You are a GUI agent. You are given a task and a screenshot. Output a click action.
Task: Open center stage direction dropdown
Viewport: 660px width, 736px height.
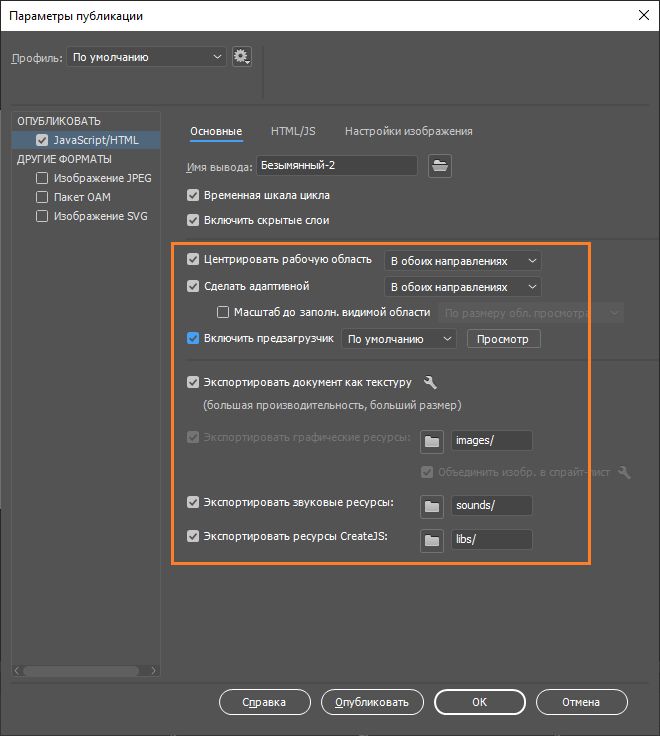(462, 261)
